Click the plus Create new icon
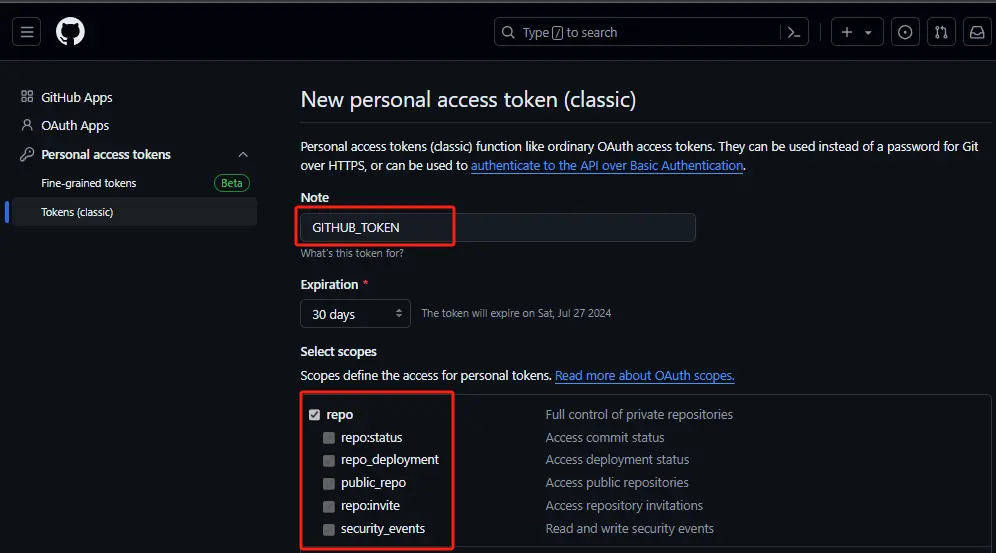 point(847,32)
